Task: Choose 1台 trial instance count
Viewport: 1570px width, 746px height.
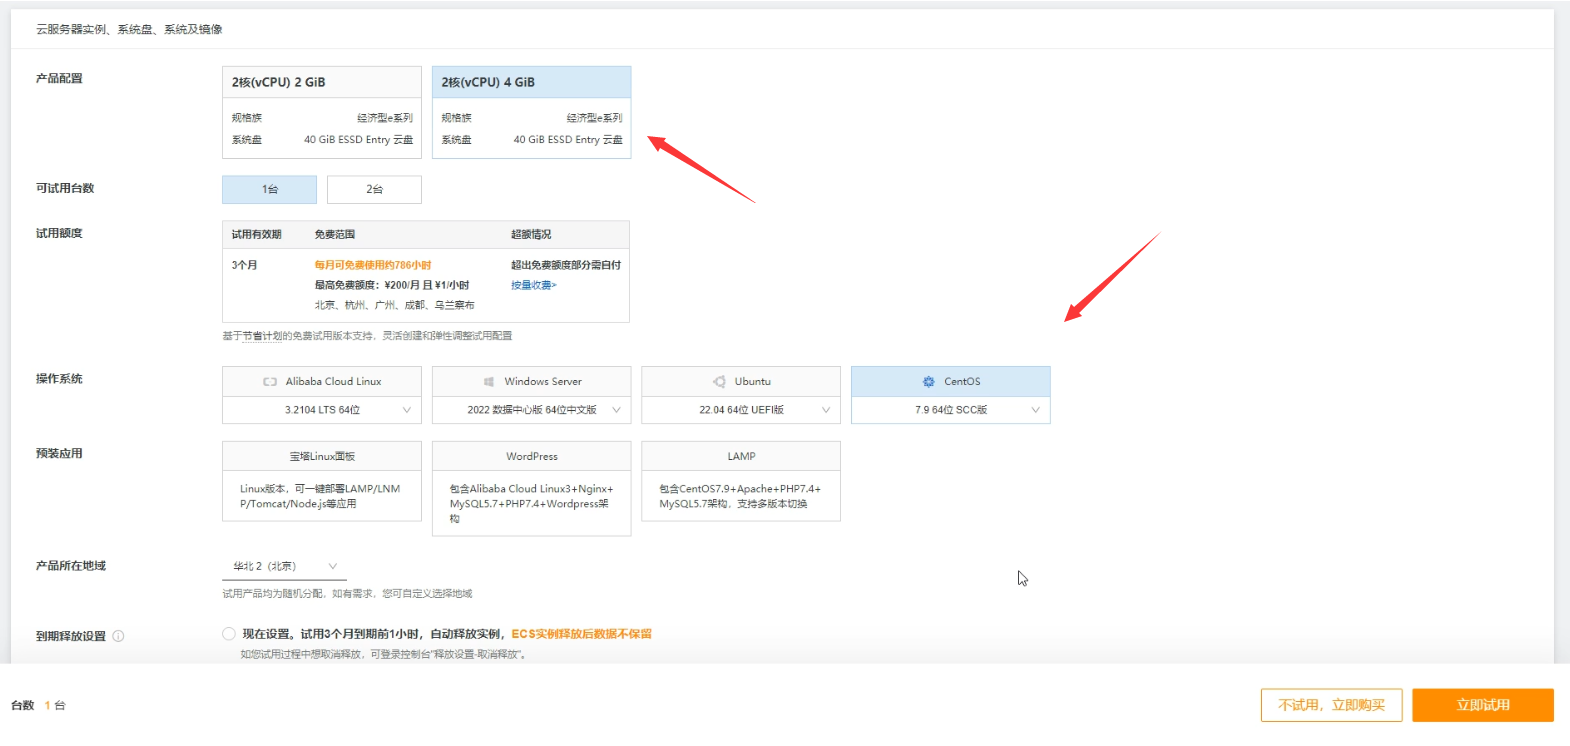Action: click(x=269, y=189)
